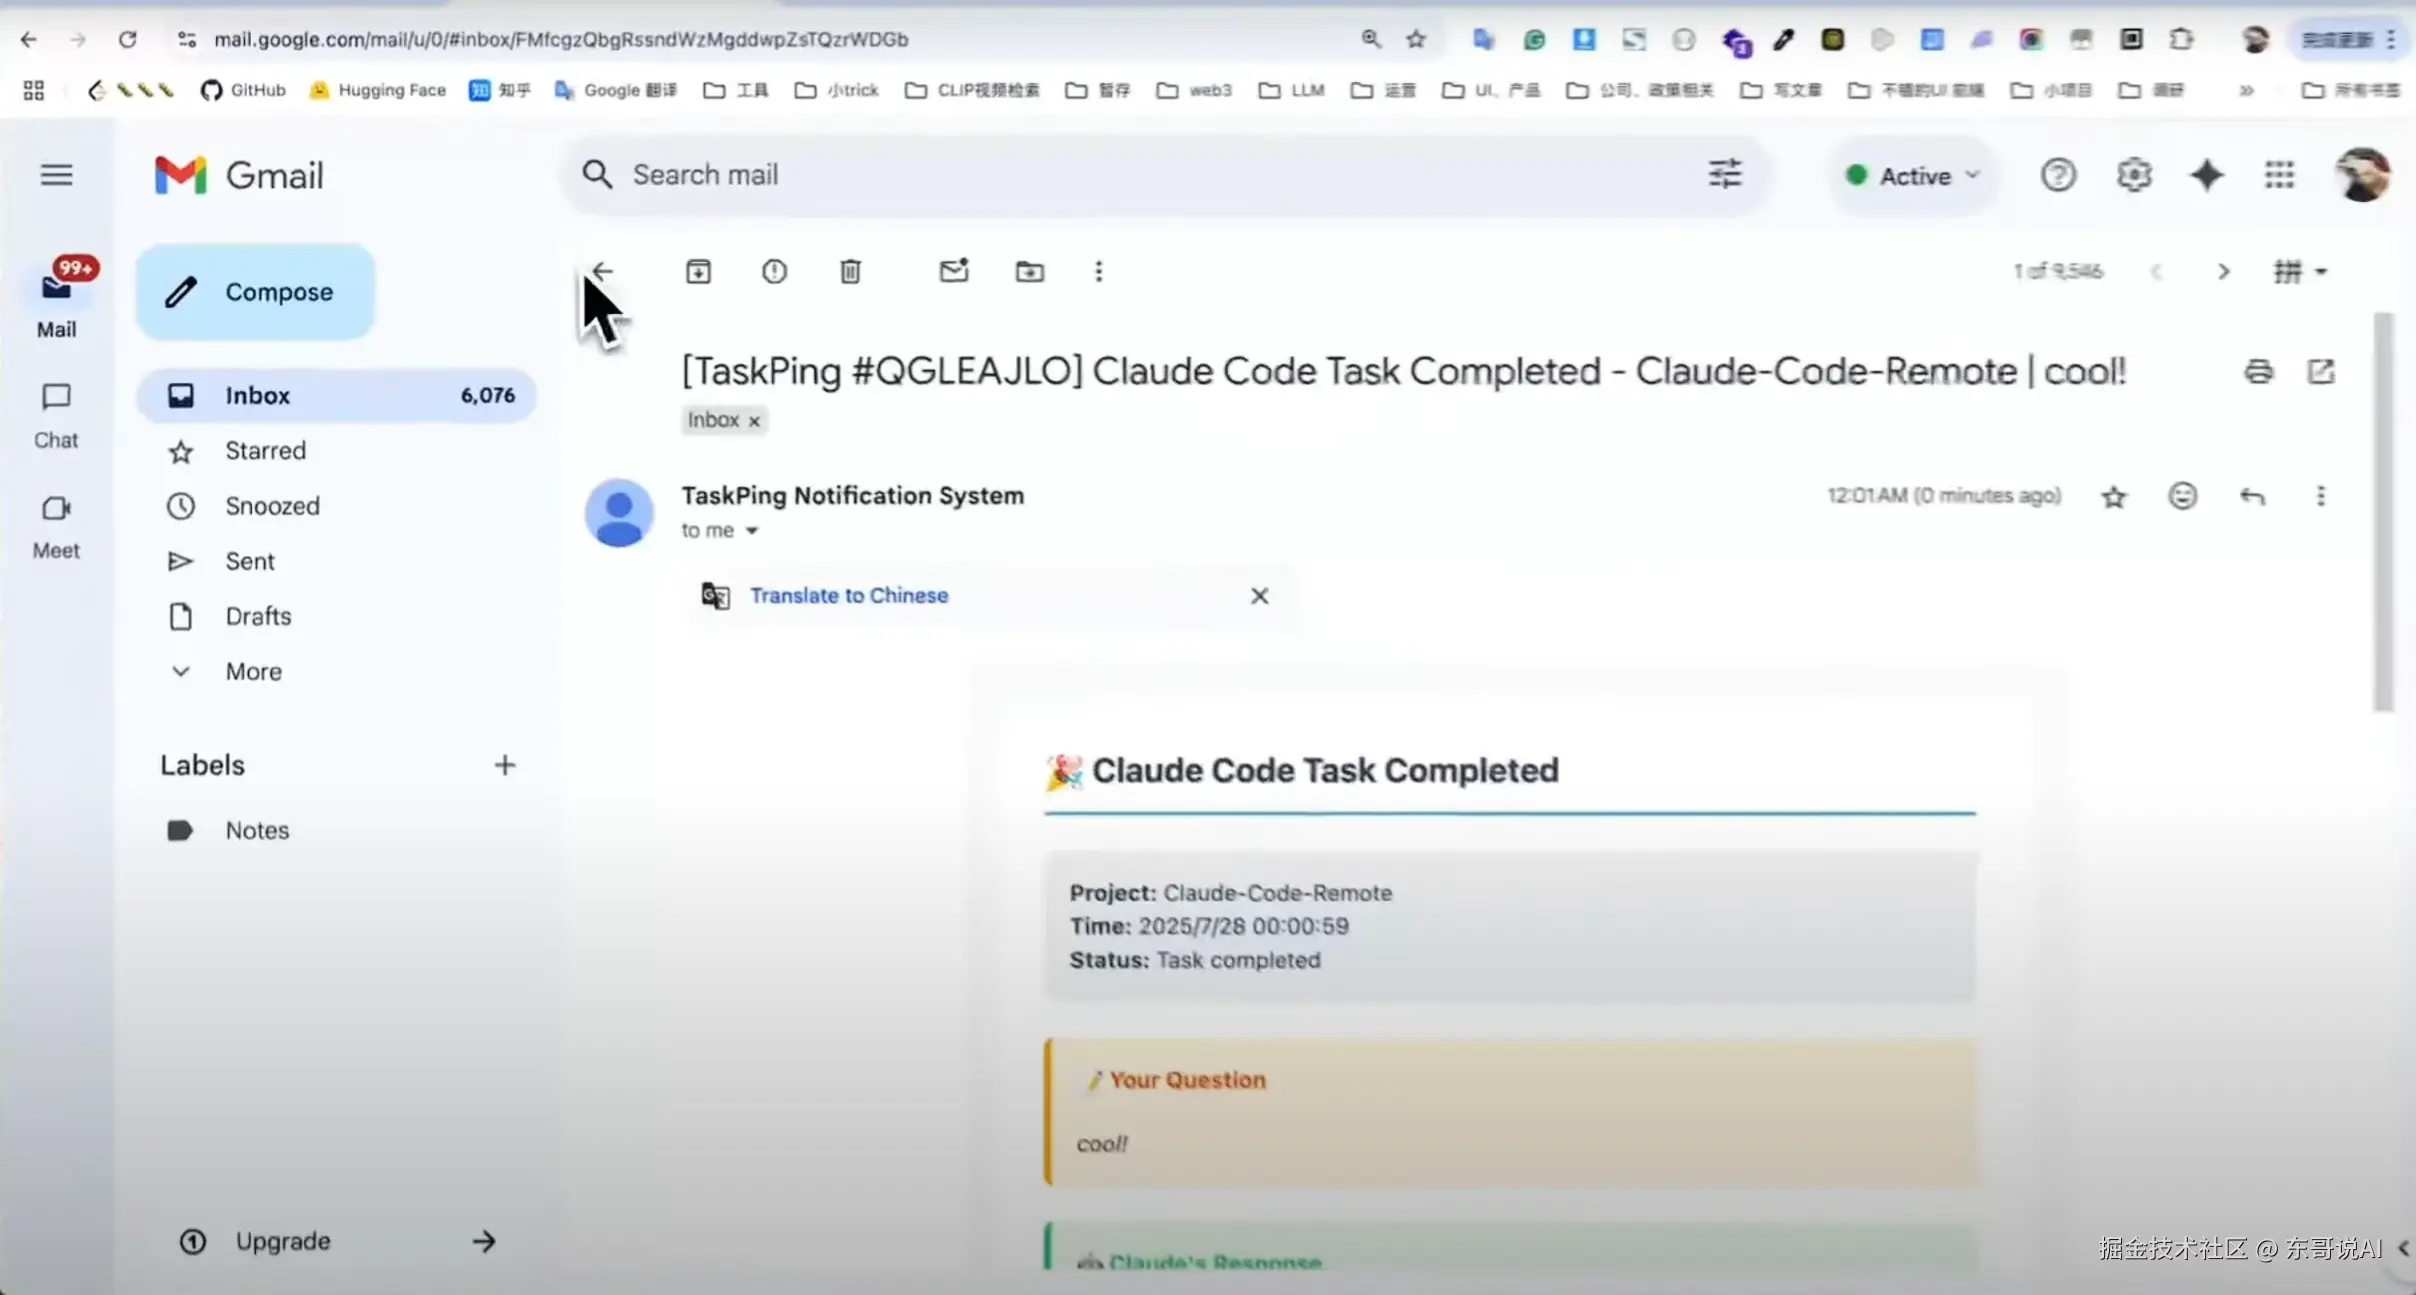Click Translate to Chinese link
Image resolution: width=2416 pixels, height=1295 pixels.
849,595
